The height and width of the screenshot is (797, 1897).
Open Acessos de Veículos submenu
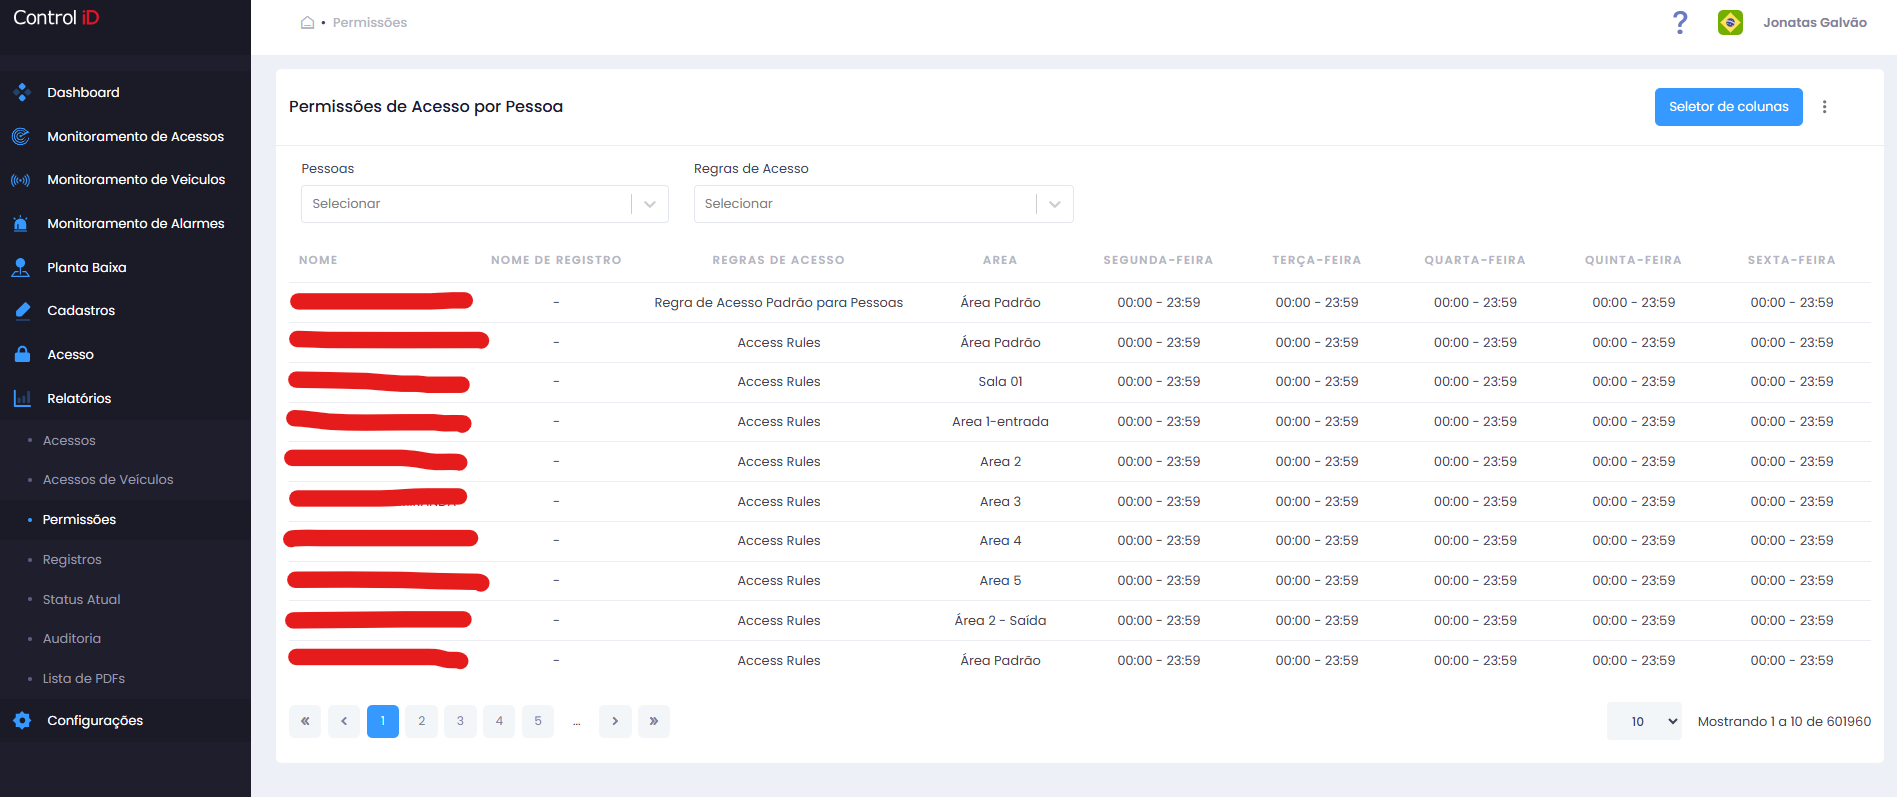click(108, 480)
